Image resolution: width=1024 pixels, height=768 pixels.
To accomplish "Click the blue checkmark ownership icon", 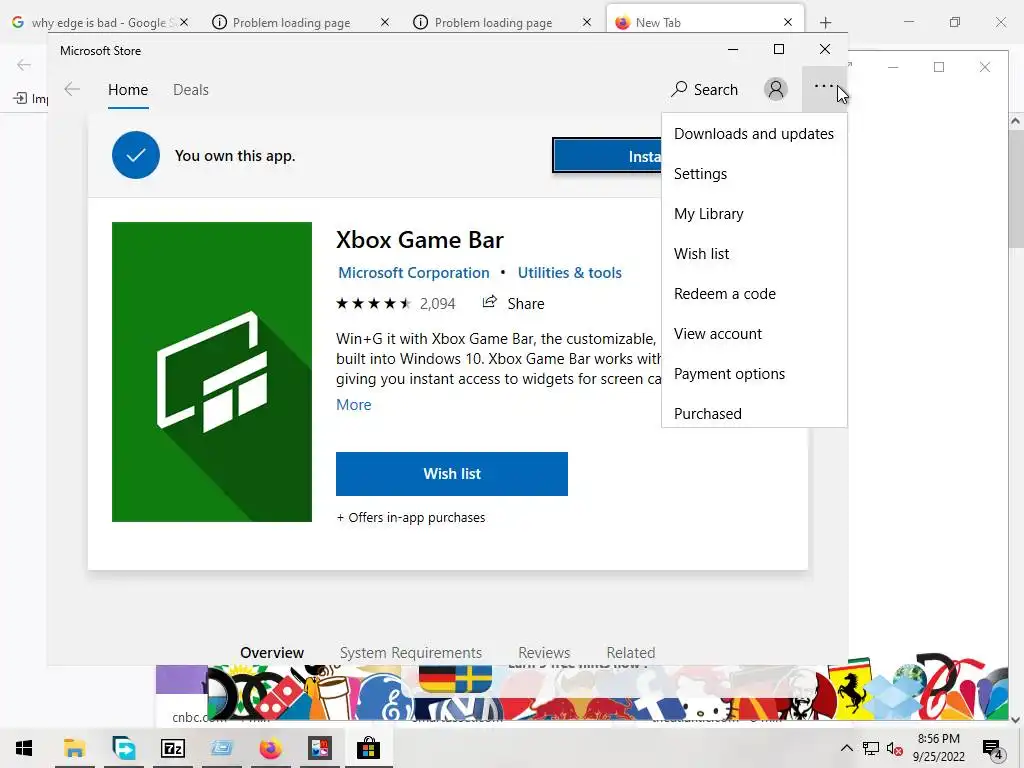I will 136,155.
